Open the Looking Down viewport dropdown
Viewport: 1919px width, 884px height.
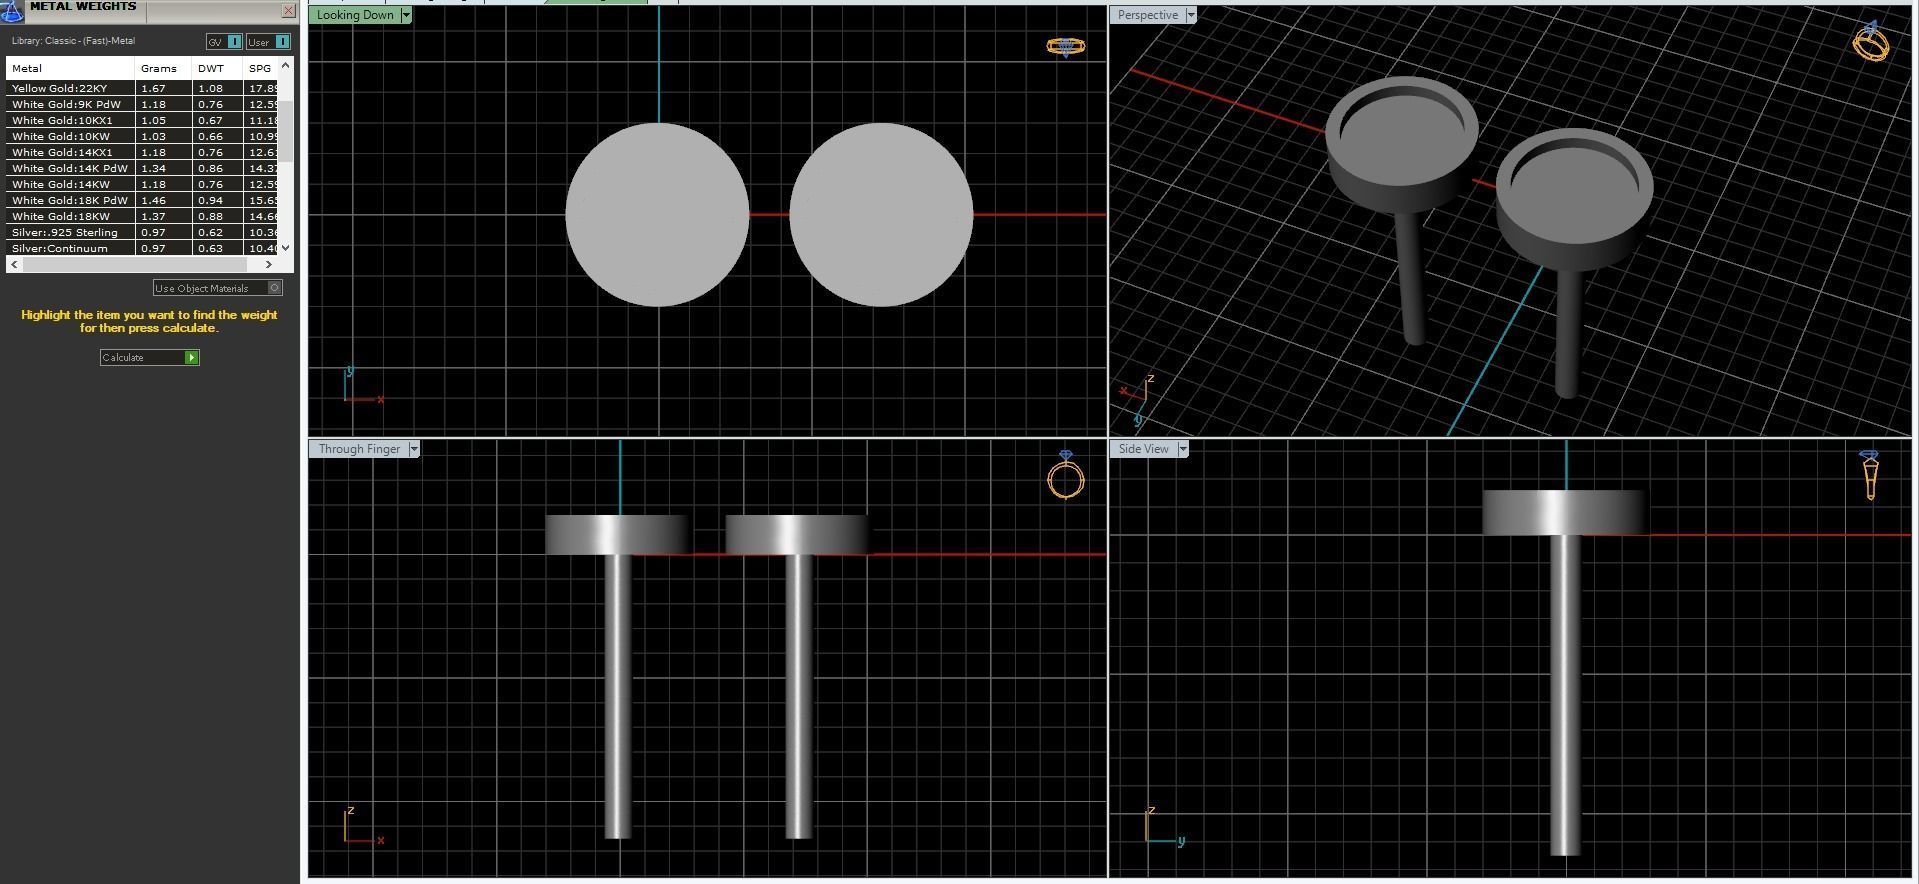(x=405, y=15)
